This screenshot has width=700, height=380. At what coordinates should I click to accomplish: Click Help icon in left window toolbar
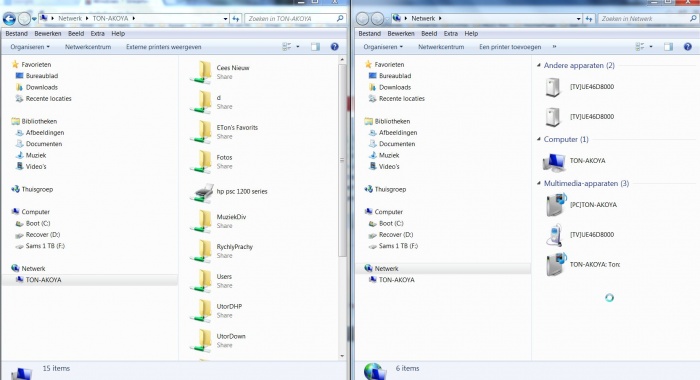coord(334,47)
